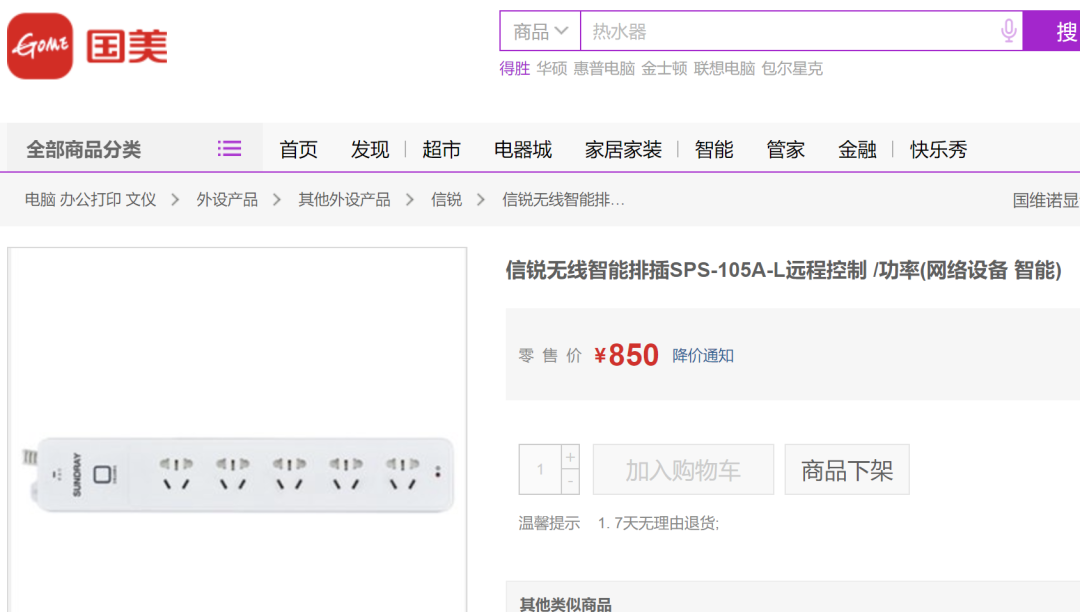The height and width of the screenshot is (612, 1080).
Task: Click the 商品下架 button
Action: click(x=847, y=469)
